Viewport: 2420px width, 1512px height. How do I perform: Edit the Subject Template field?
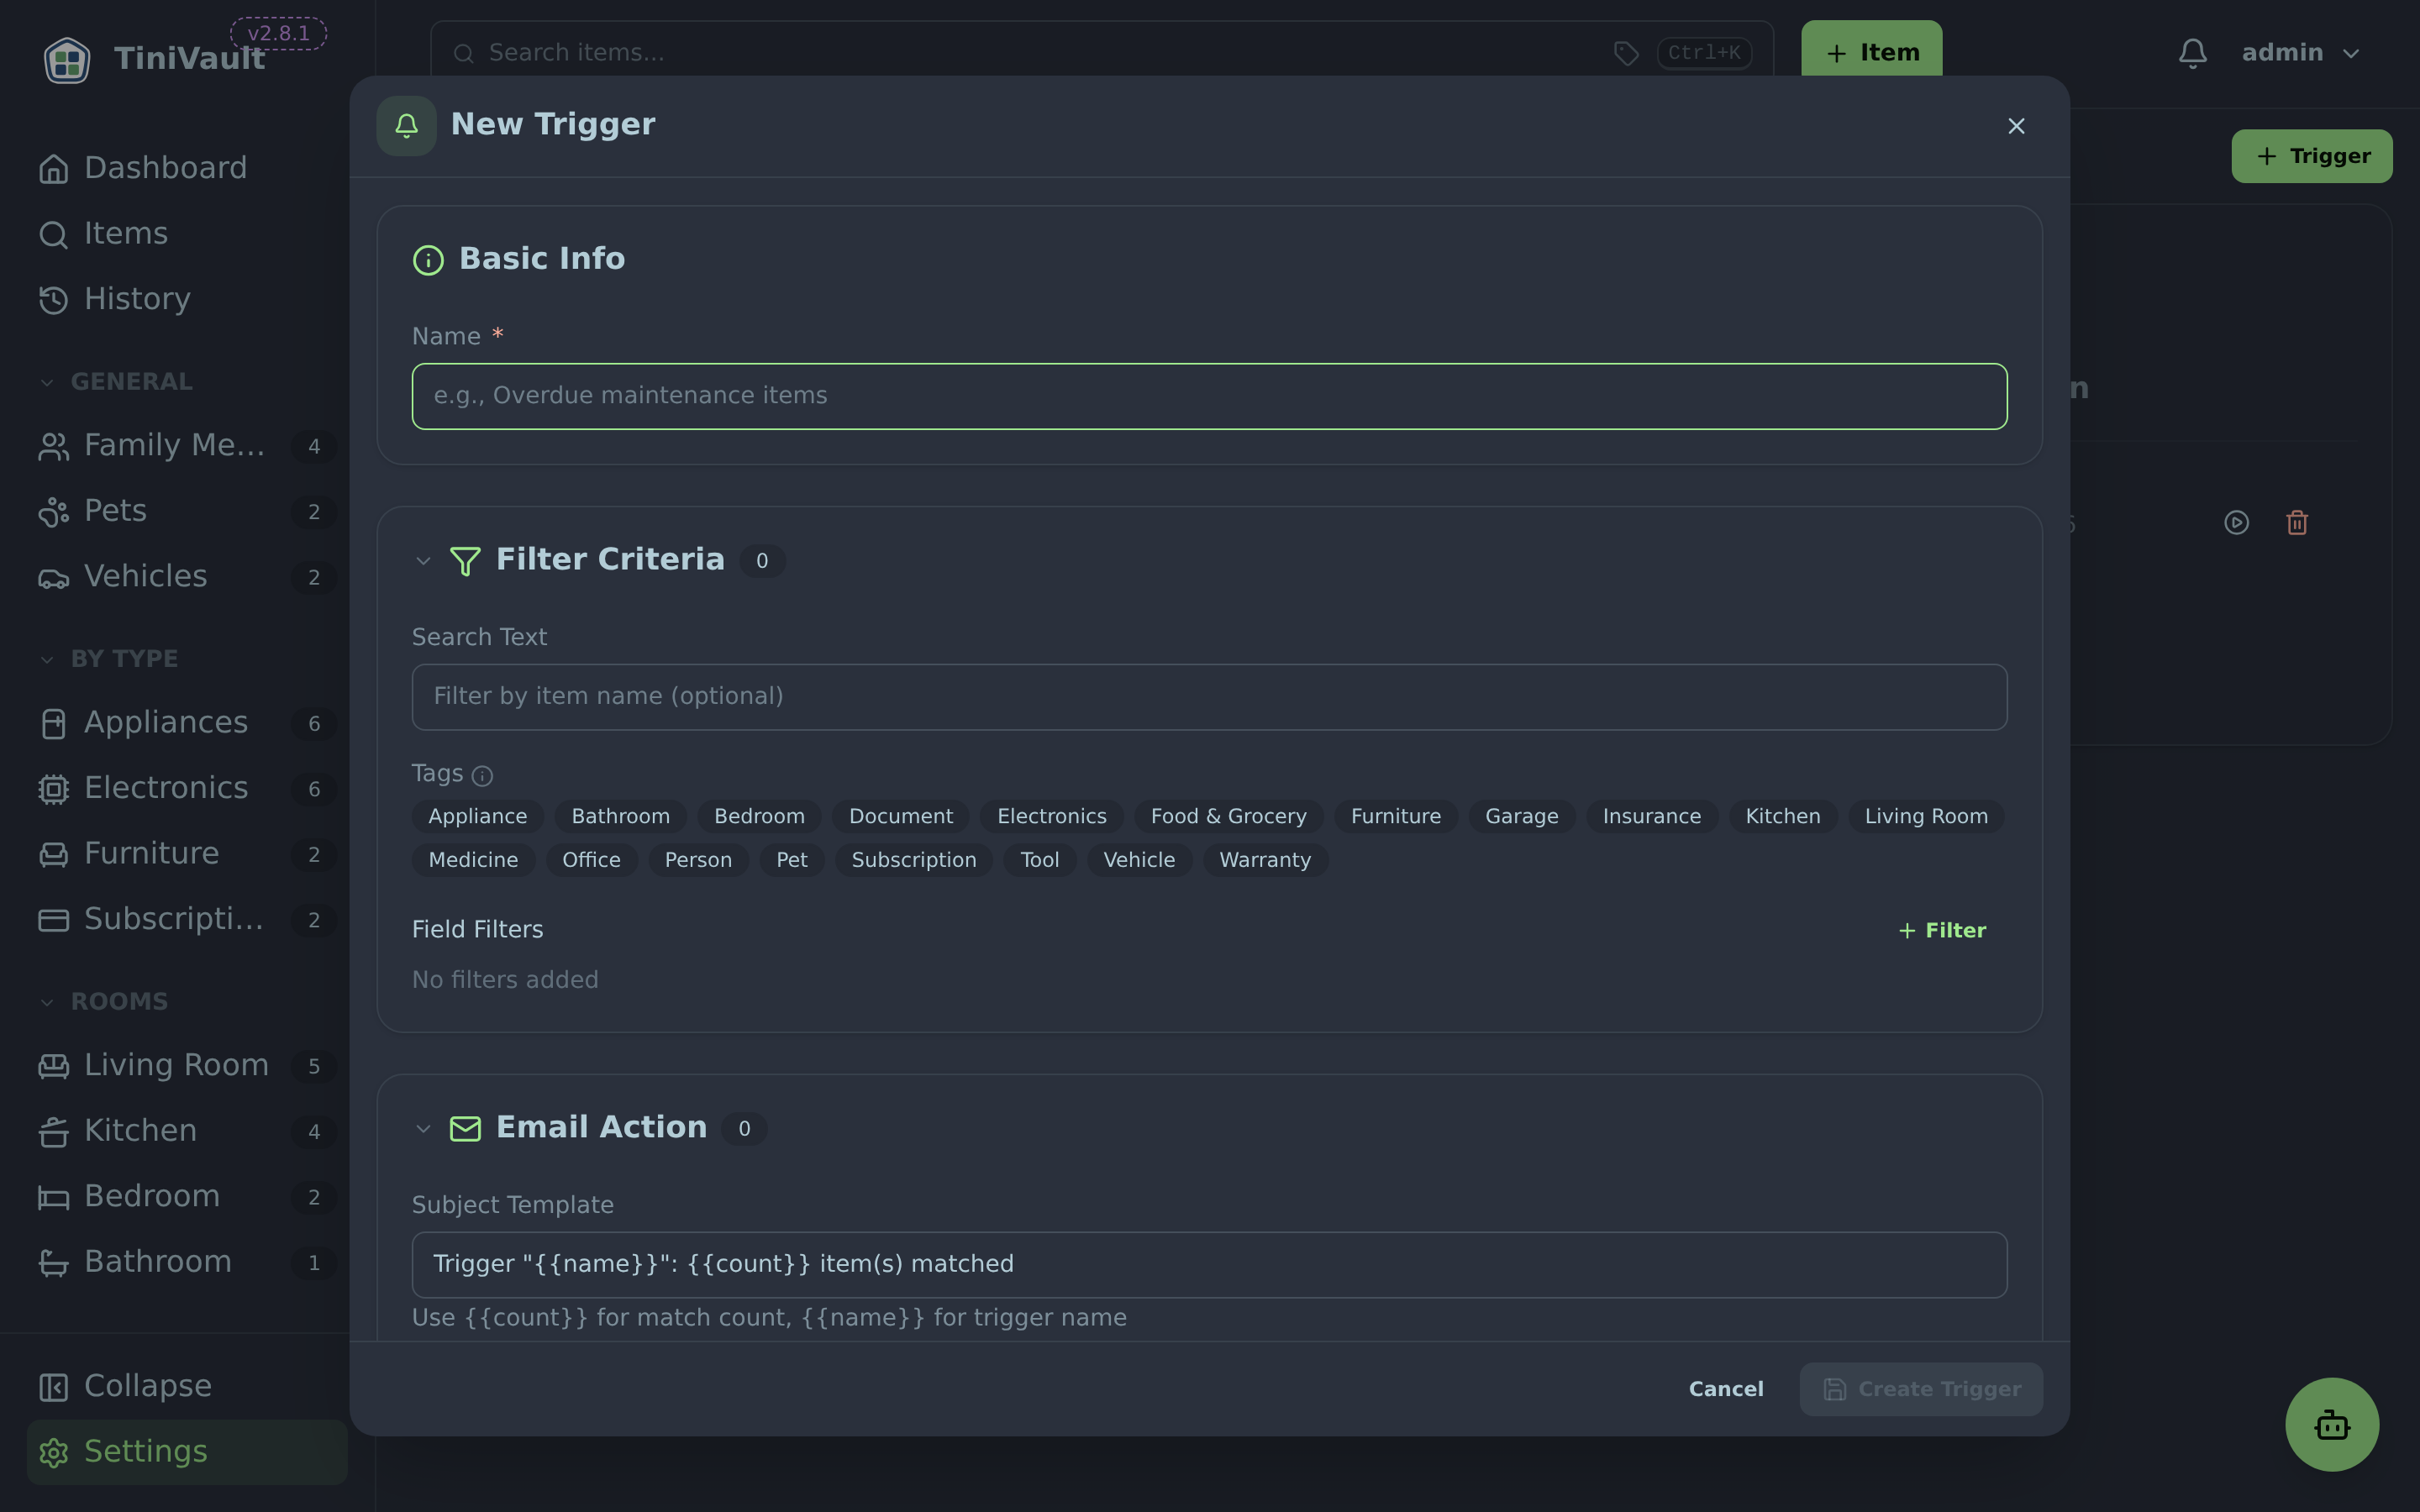pos(1210,1265)
